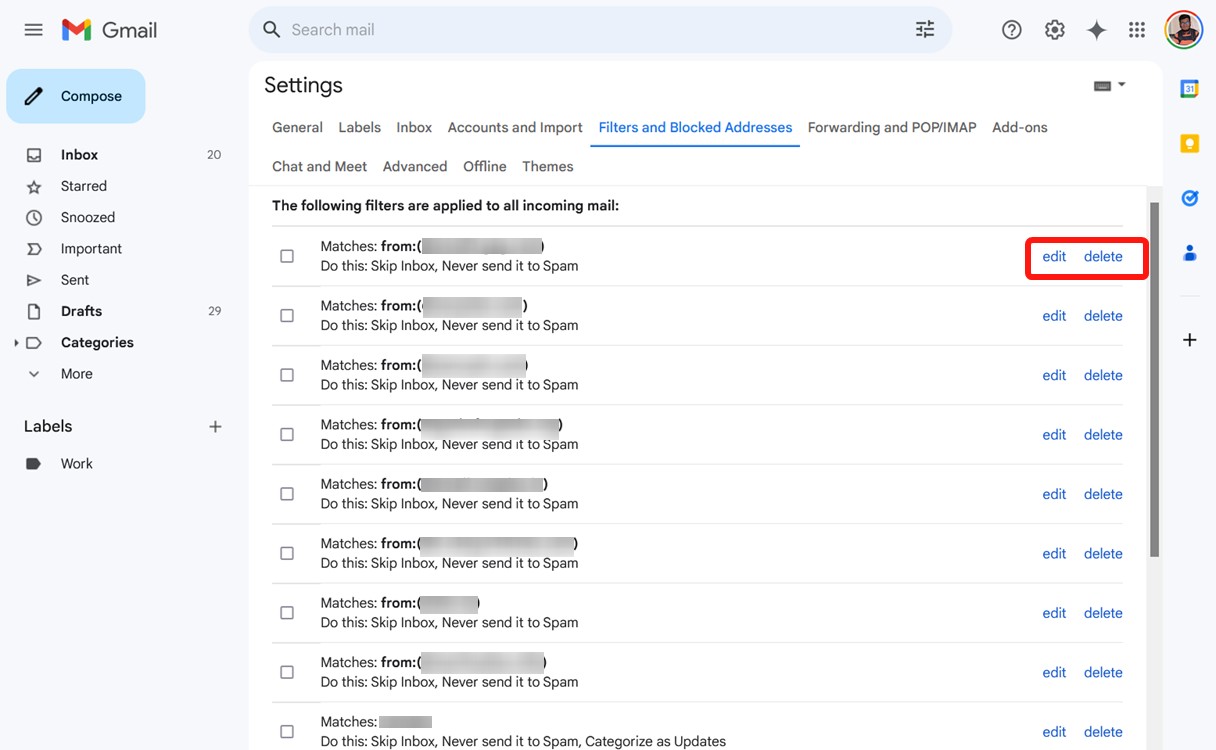
Task: Select the second filter's checkbox
Action: pyautogui.click(x=287, y=315)
